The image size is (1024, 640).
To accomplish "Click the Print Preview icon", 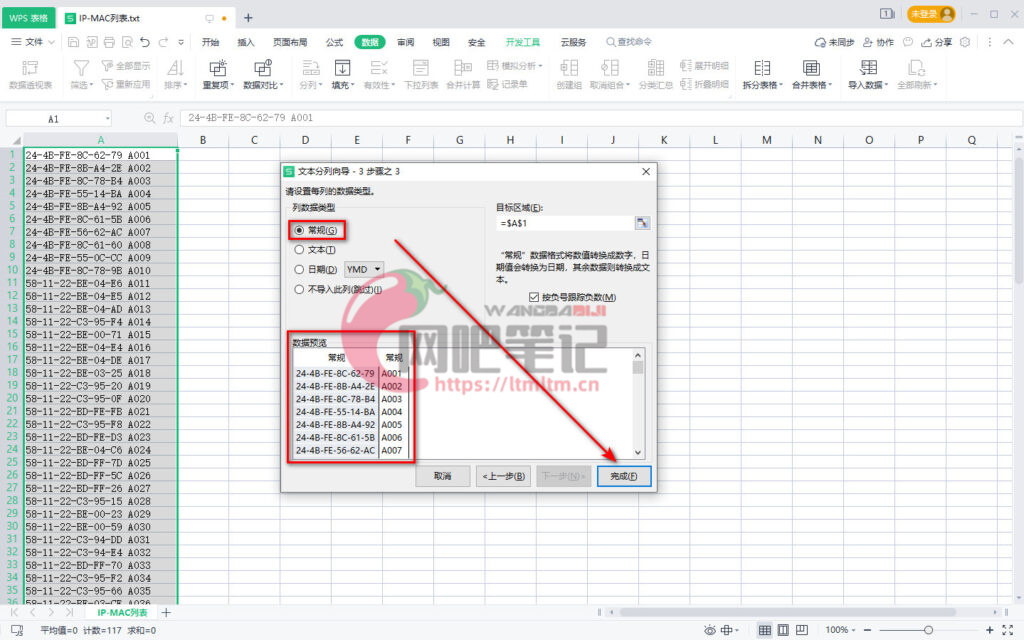I will 127,42.
